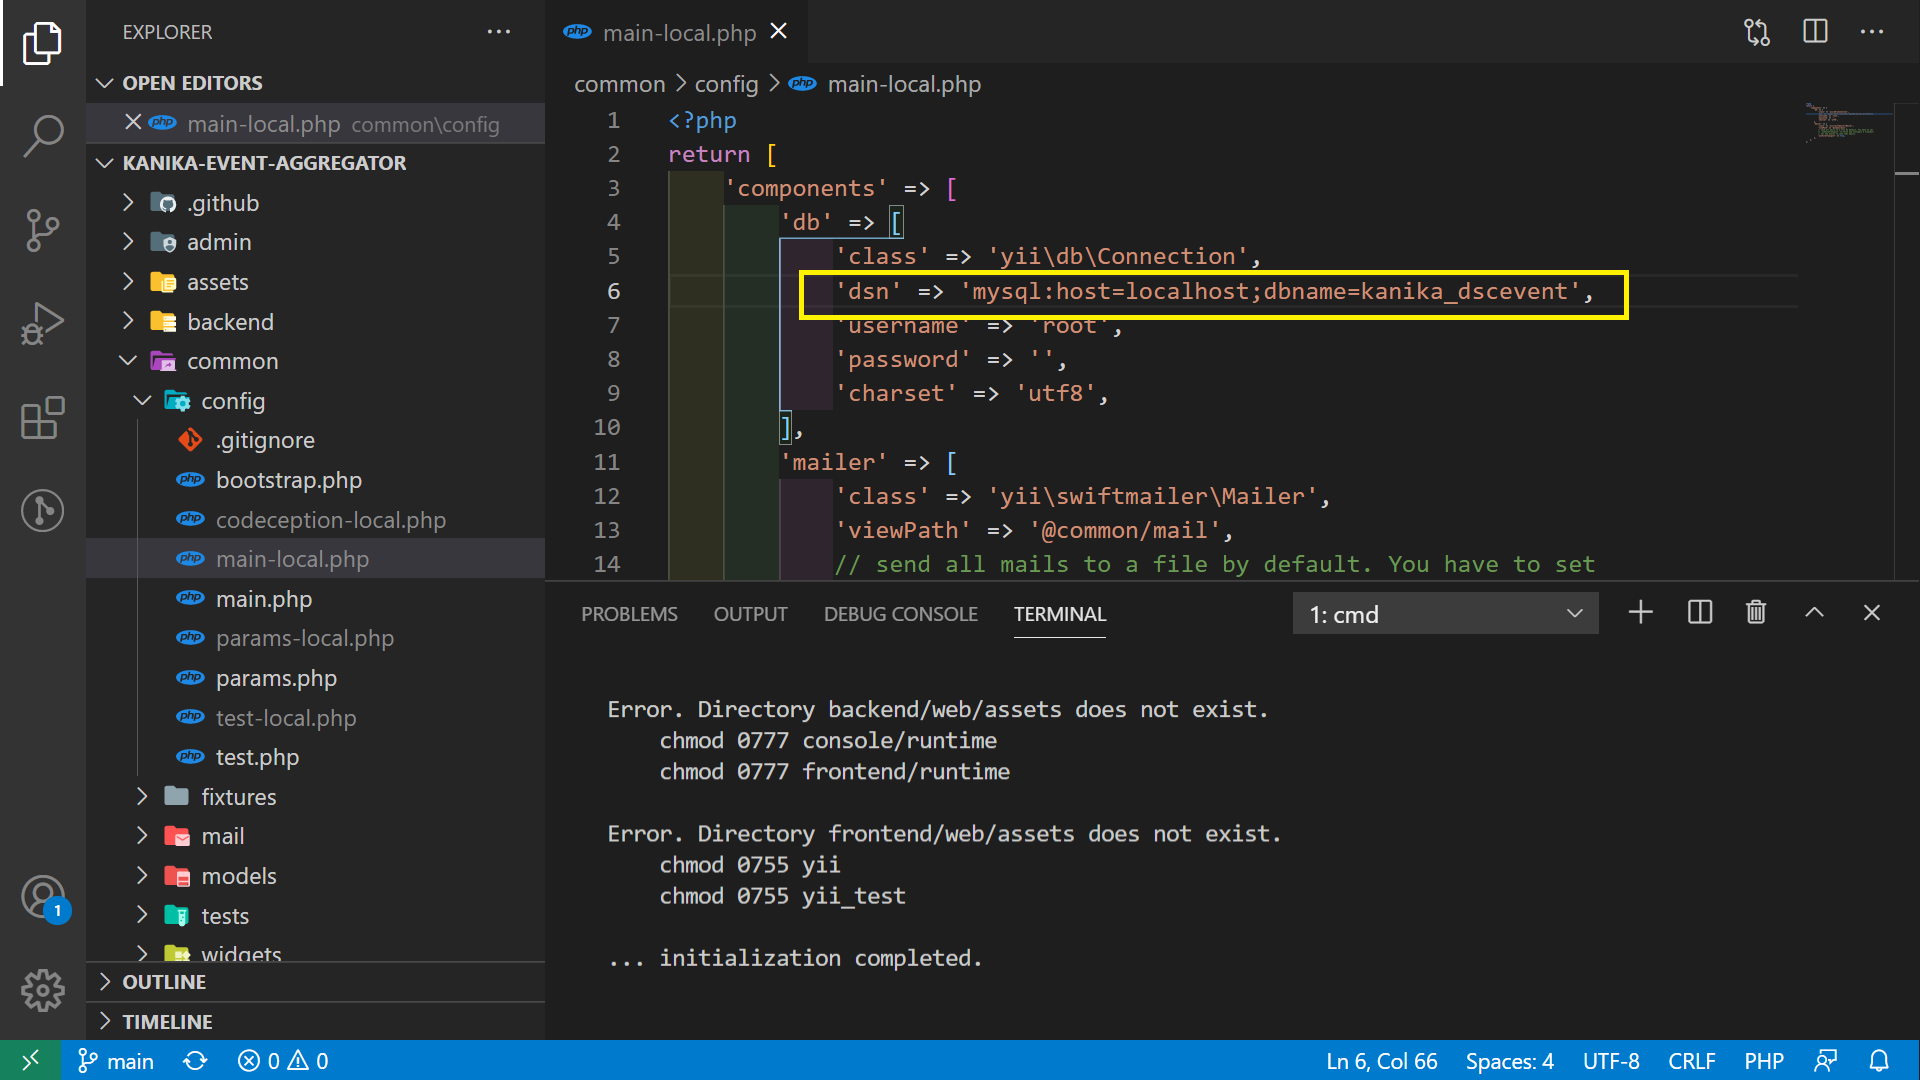The height and width of the screenshot is (1080, 1920).
Task: Open editor more actions menu
Action: coord(1872,32)
